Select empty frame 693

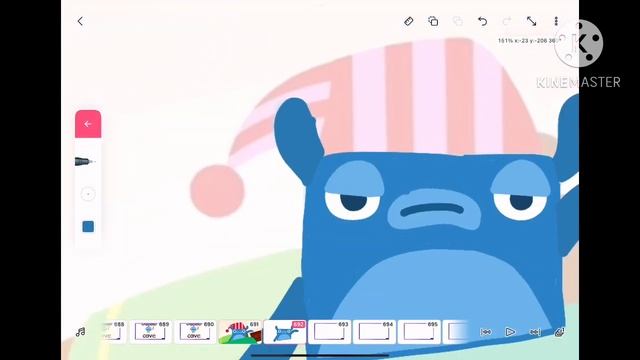(x=329, y=331)
